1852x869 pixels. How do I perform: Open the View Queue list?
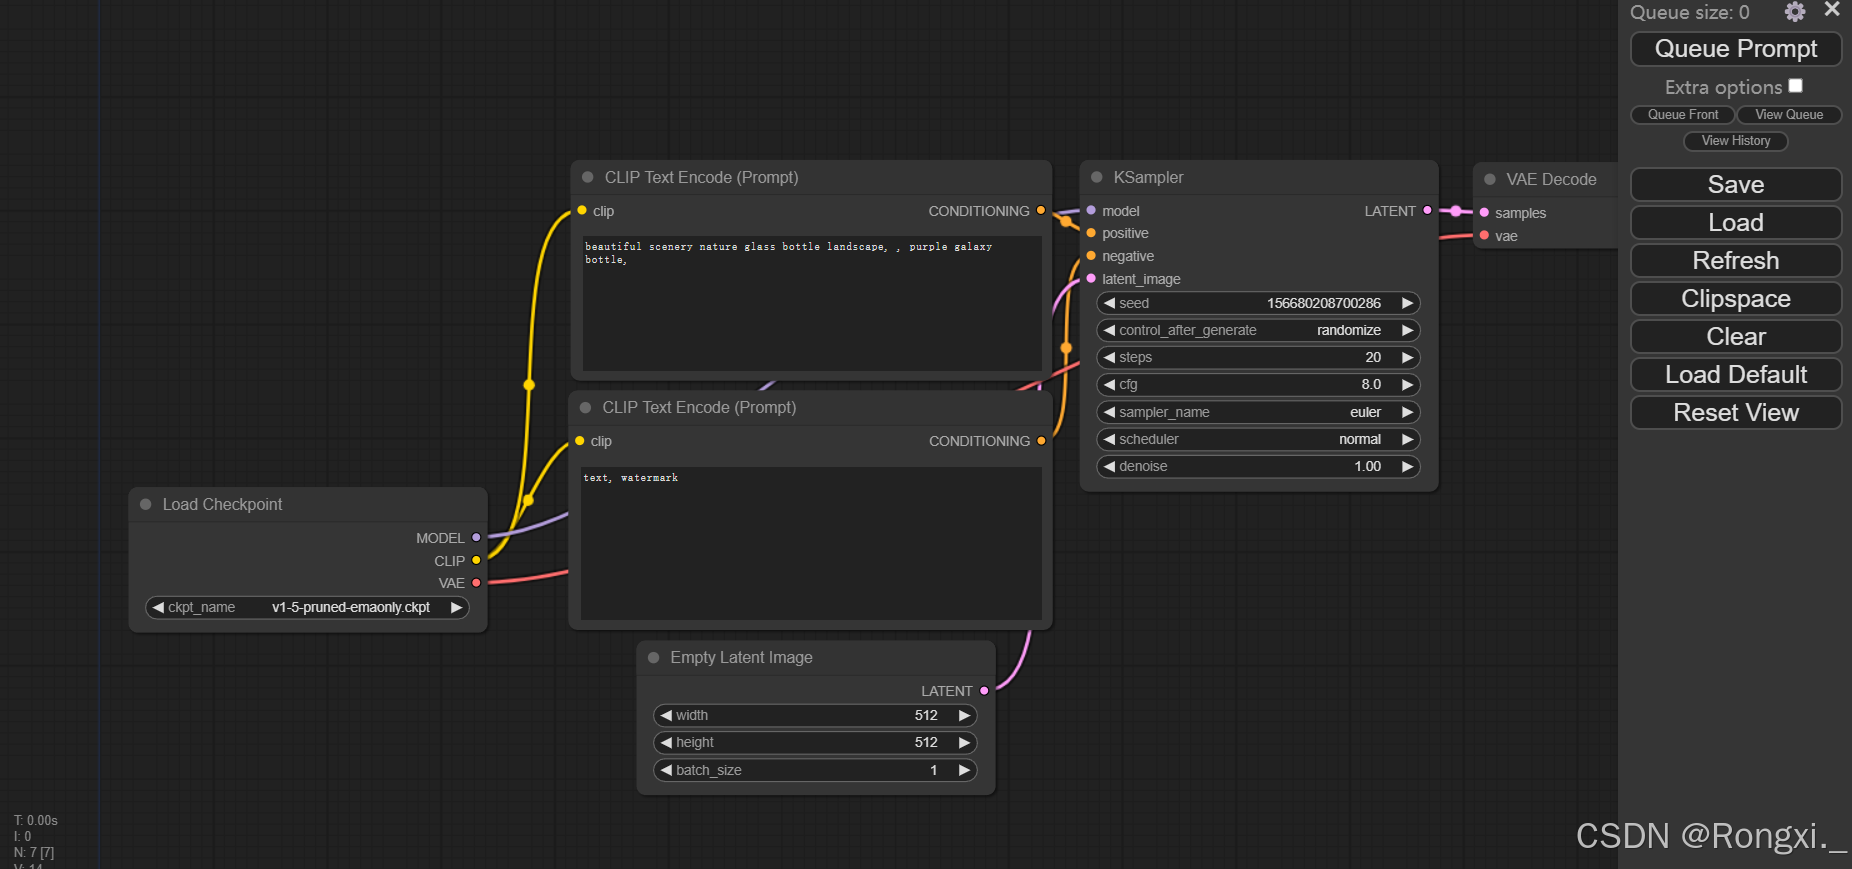click(x=1789, y=115)
